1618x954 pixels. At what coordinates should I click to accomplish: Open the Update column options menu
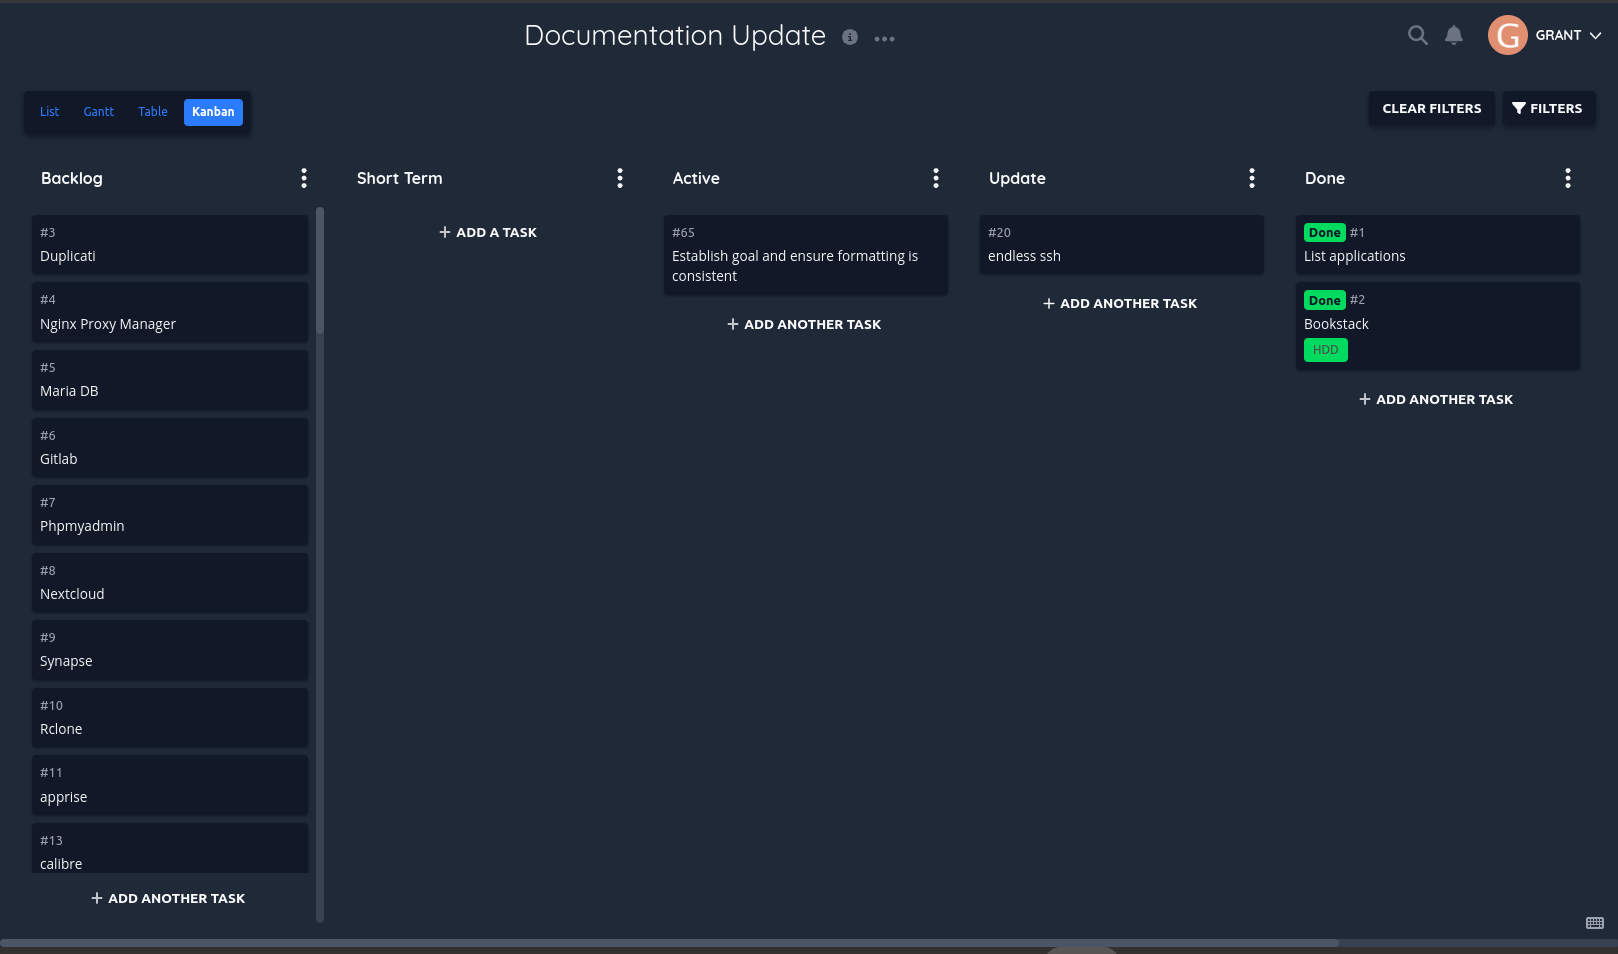coord(1252,178)
